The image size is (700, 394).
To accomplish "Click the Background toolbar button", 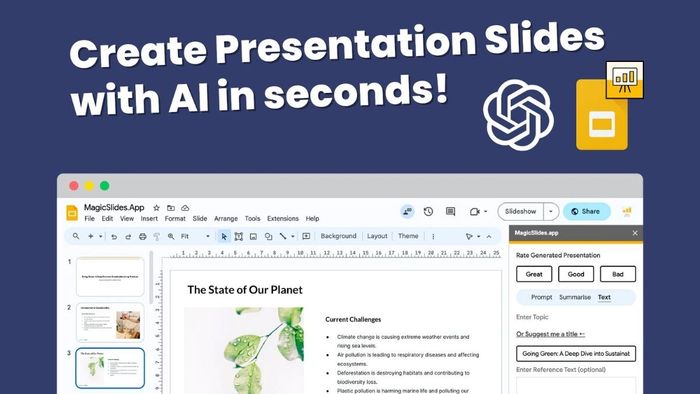I will (x=338, y=236).
